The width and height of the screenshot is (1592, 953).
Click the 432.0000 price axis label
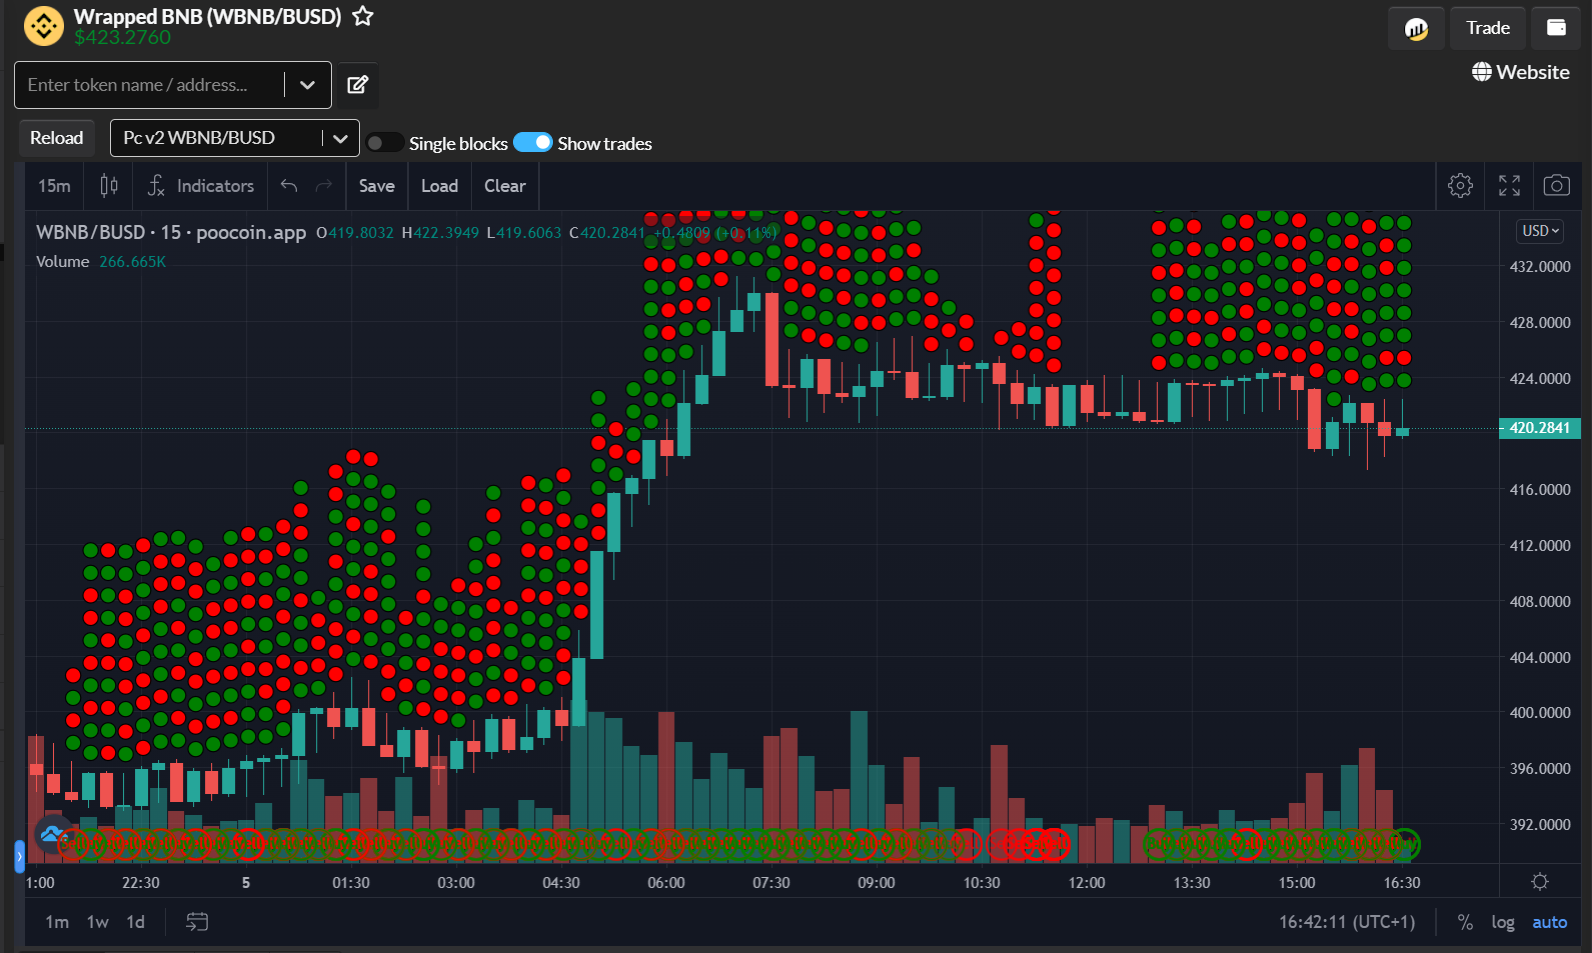[1540, 267]
